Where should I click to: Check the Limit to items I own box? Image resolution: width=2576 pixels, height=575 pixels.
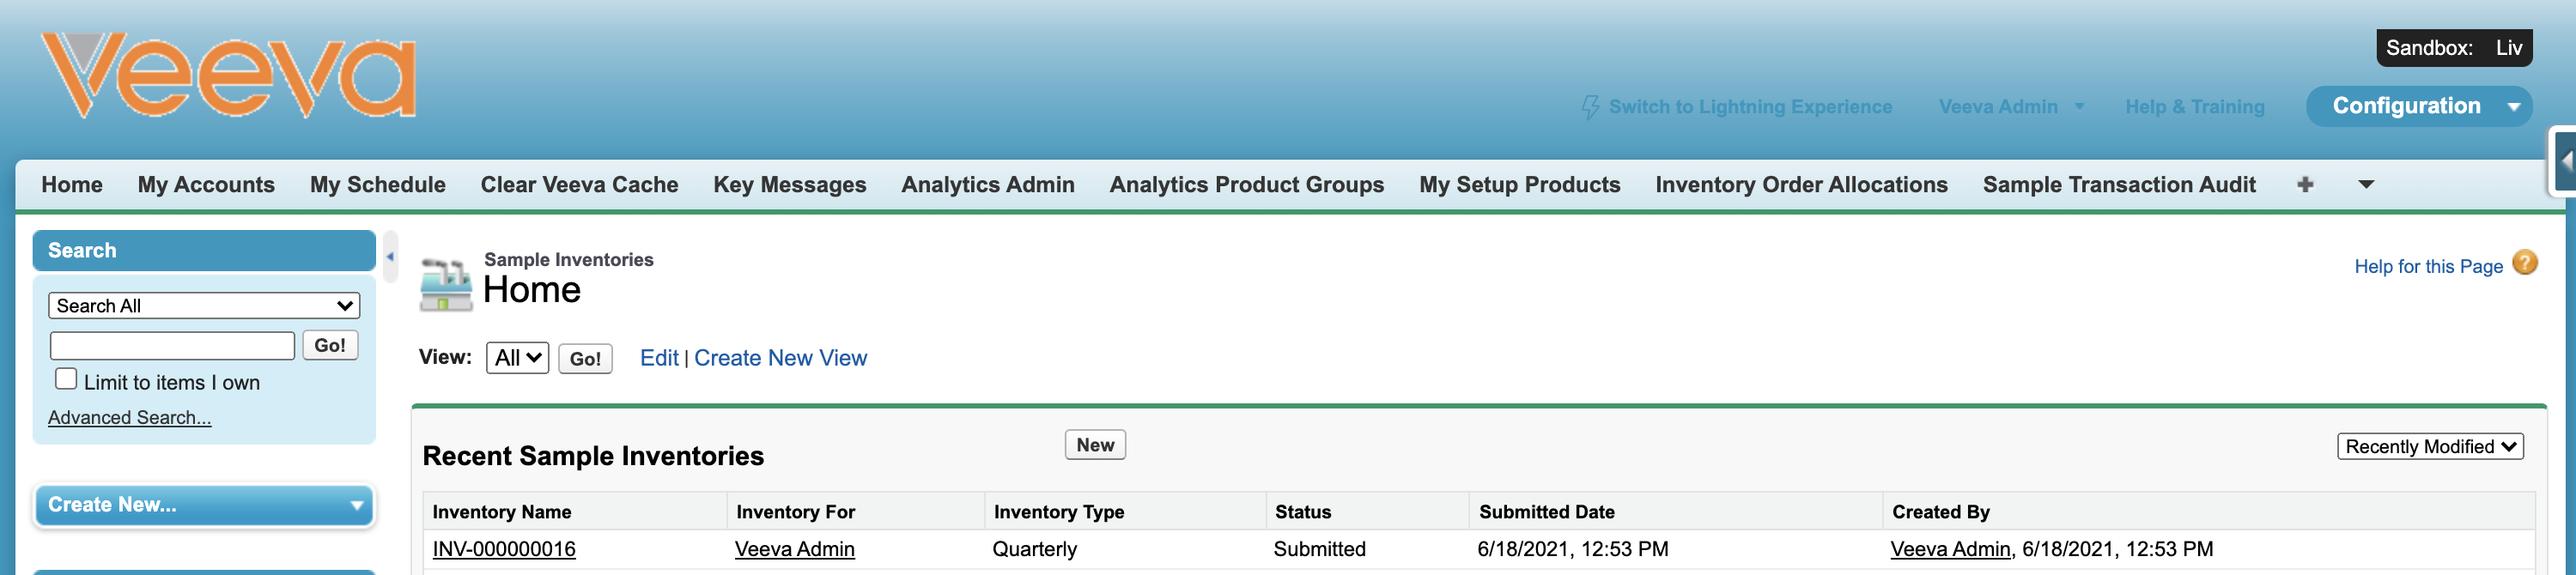(66, 379)
